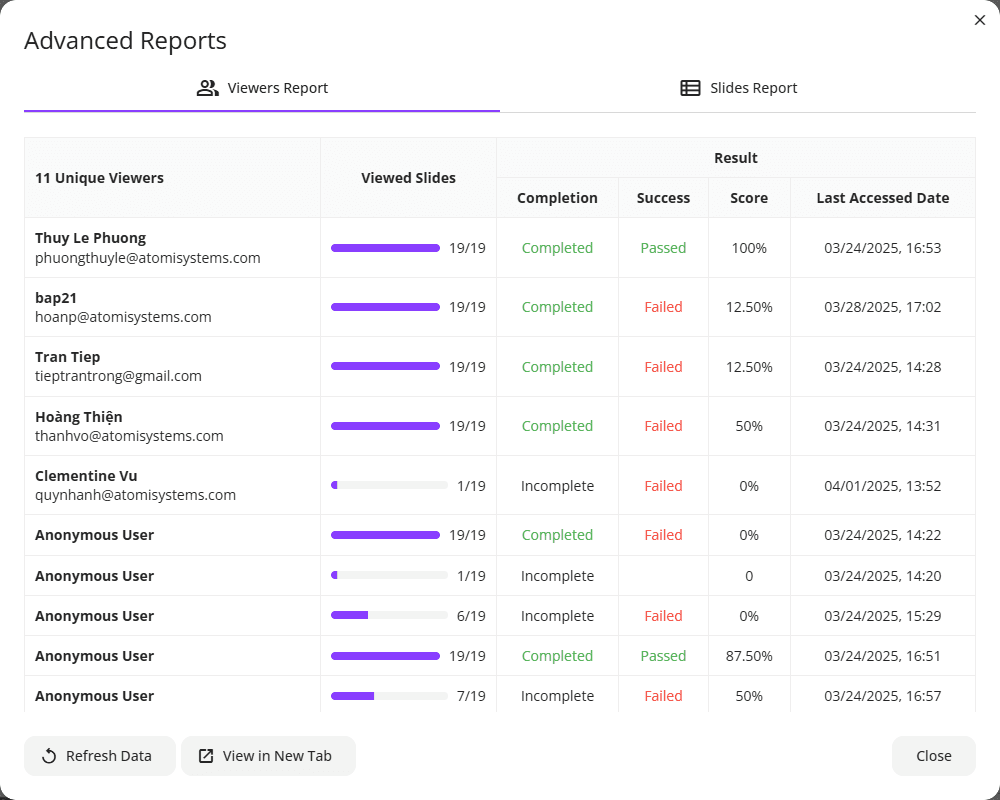Click the circular refresh arrow icon
This screenshot has width=1000, height=800.
49,756
